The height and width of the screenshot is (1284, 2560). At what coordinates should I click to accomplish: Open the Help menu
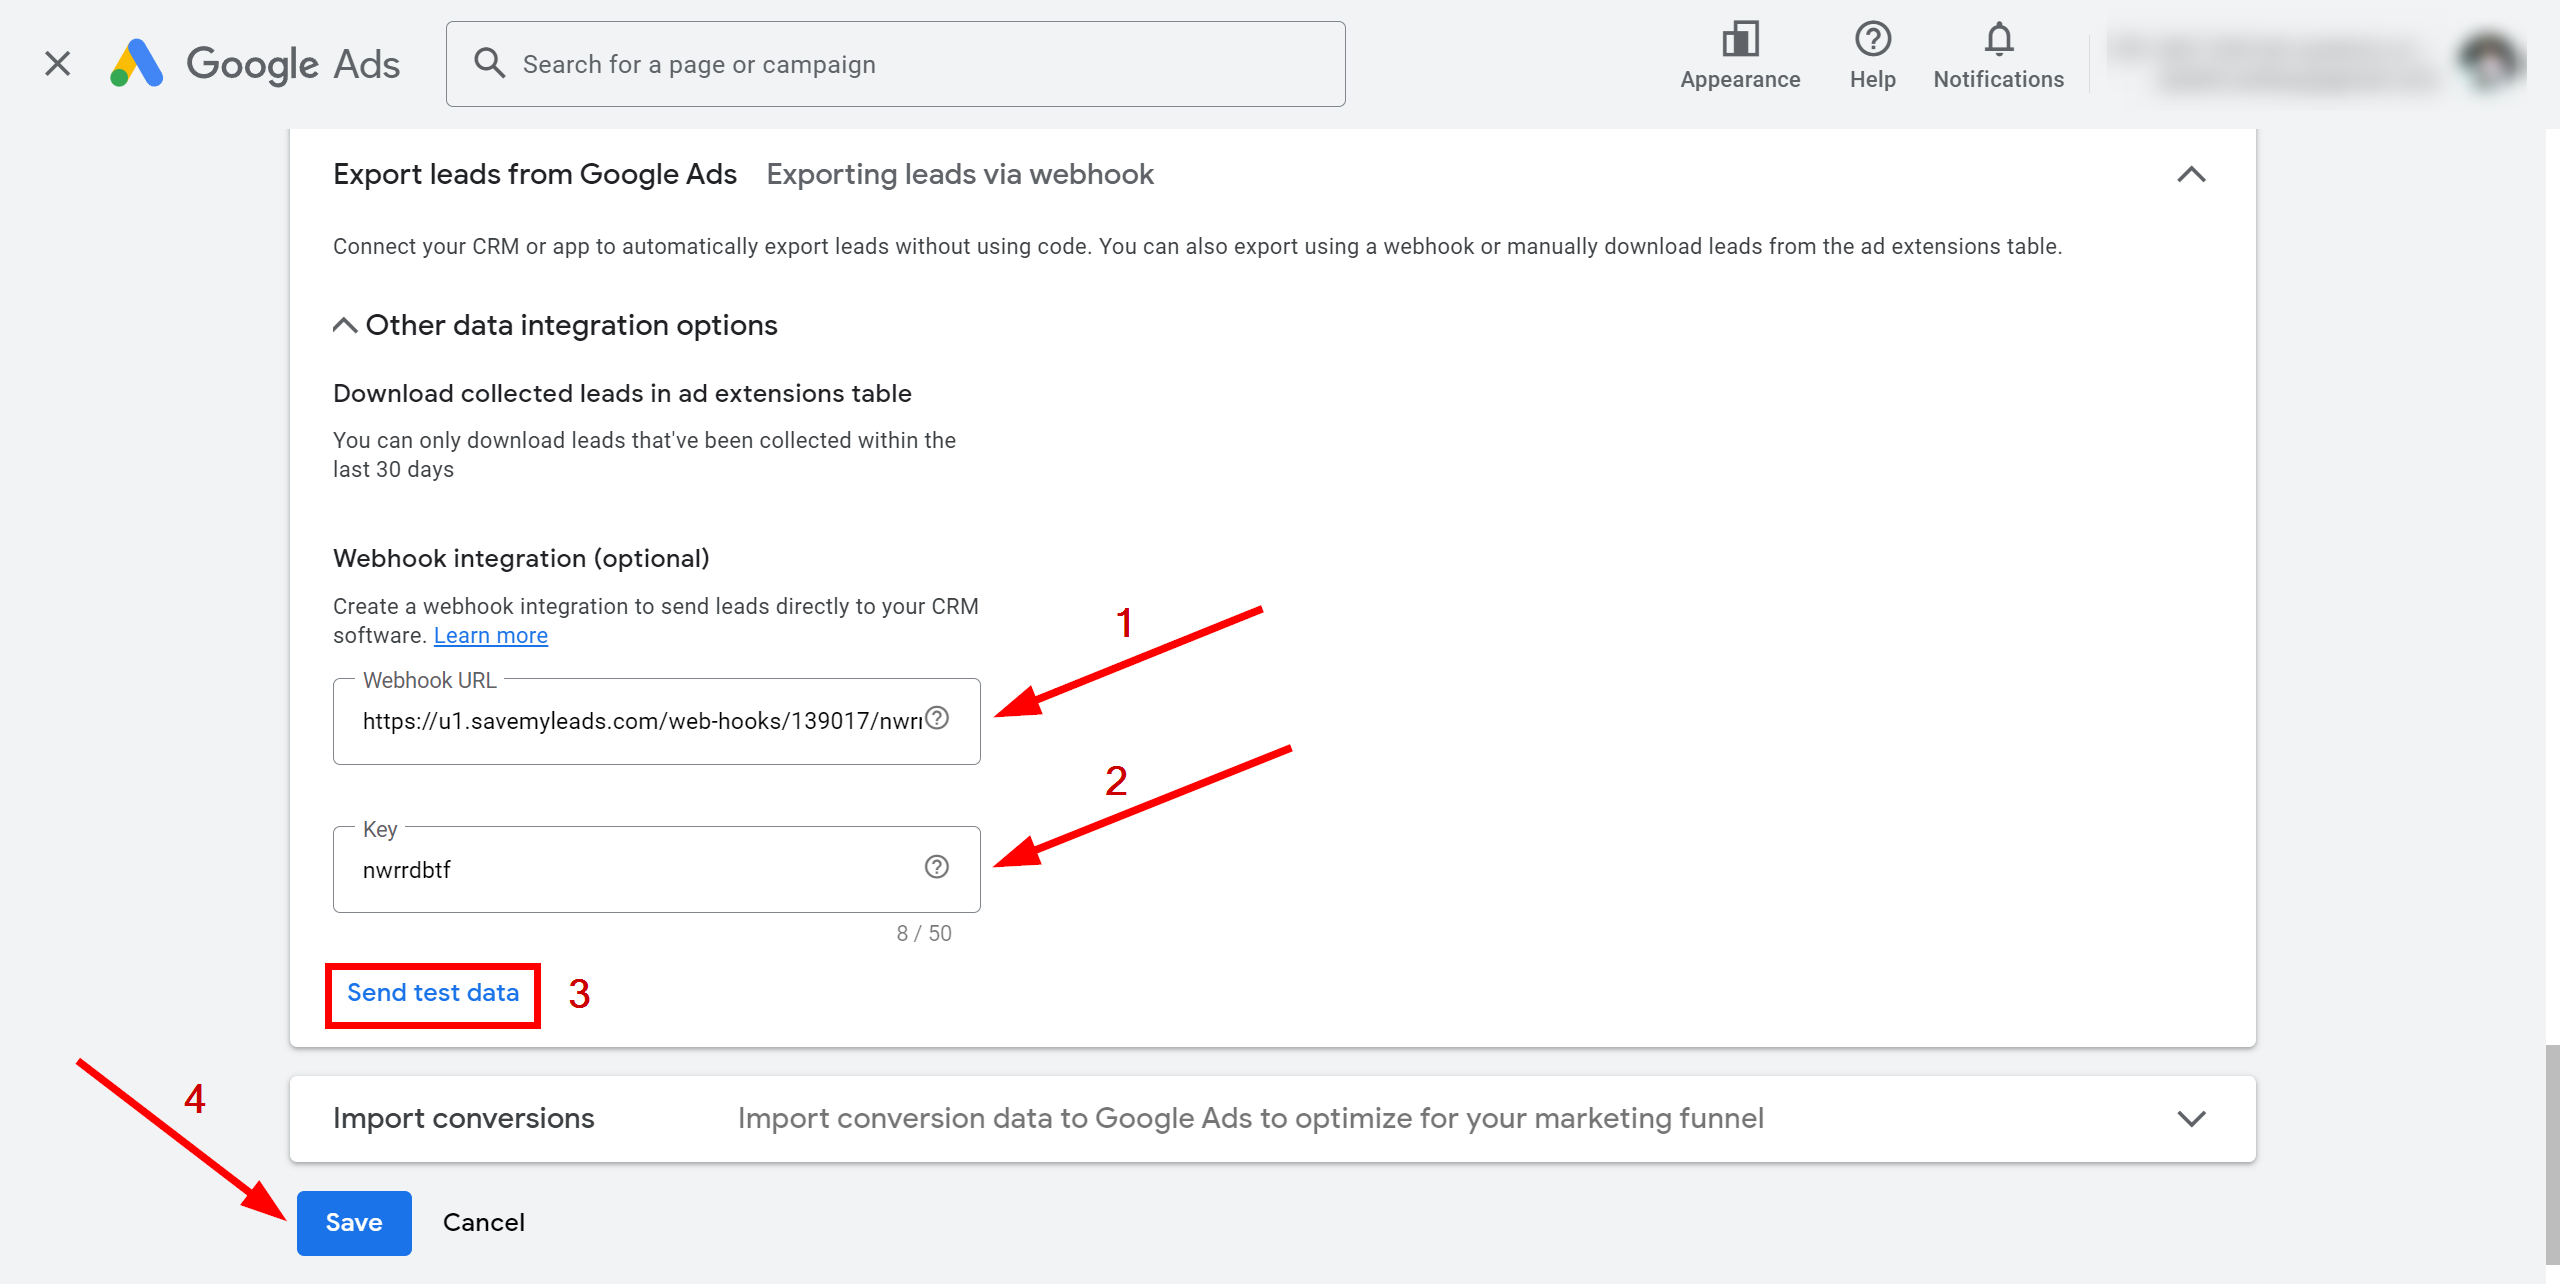pyautogui.click(x=1872, y=57)
